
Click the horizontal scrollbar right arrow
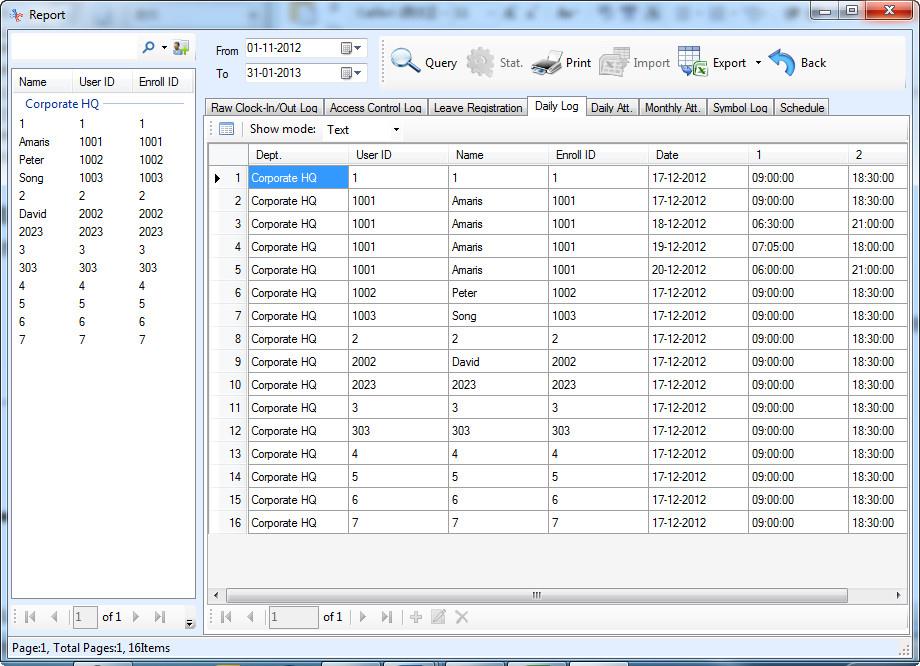pos(899,595)
